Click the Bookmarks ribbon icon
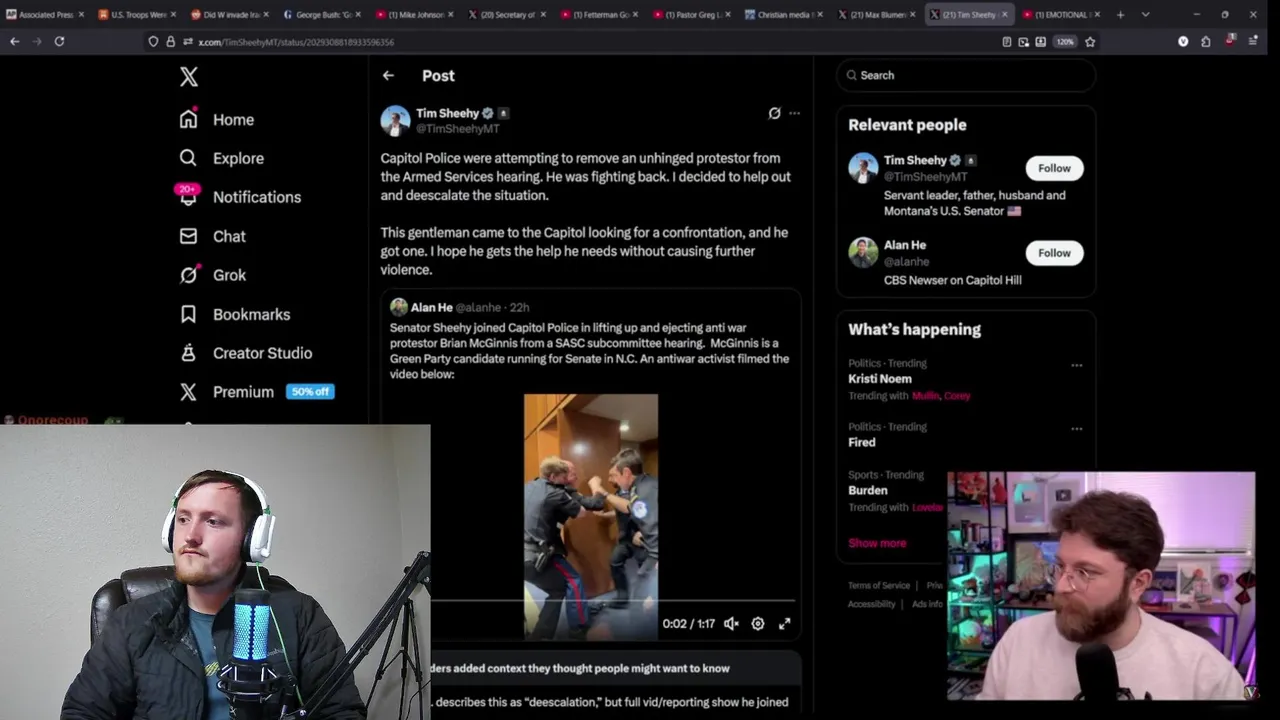Viewport: 1280px width, 720px height. 188,314
